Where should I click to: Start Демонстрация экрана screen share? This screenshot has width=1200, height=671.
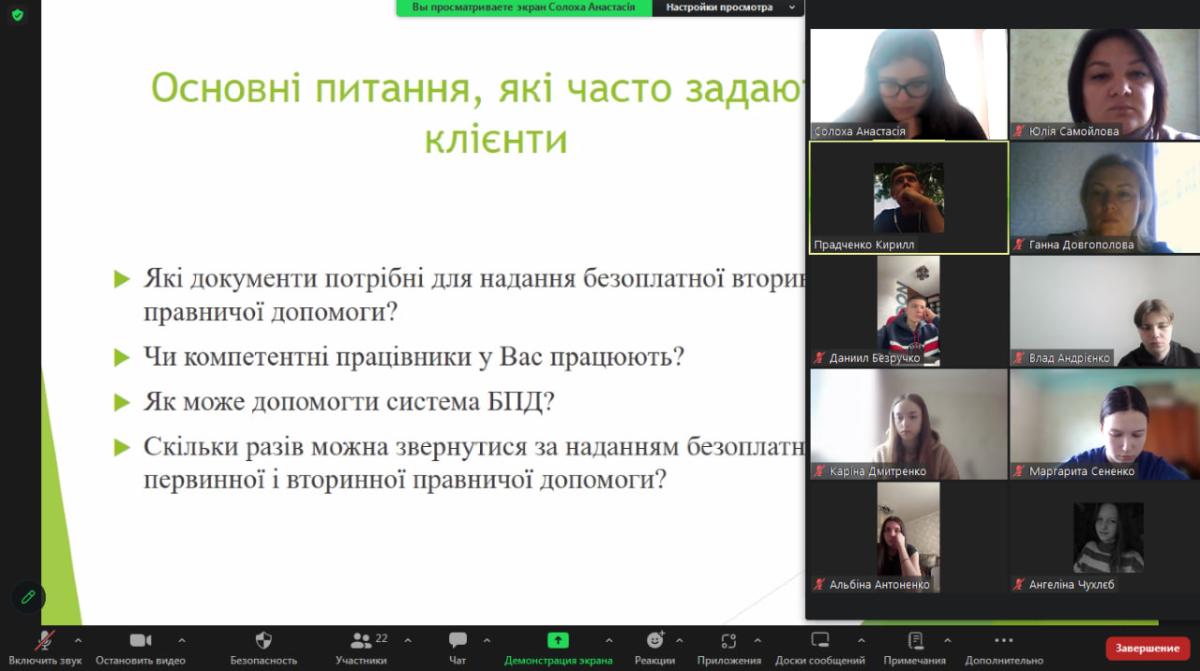[x=558, y=647]
